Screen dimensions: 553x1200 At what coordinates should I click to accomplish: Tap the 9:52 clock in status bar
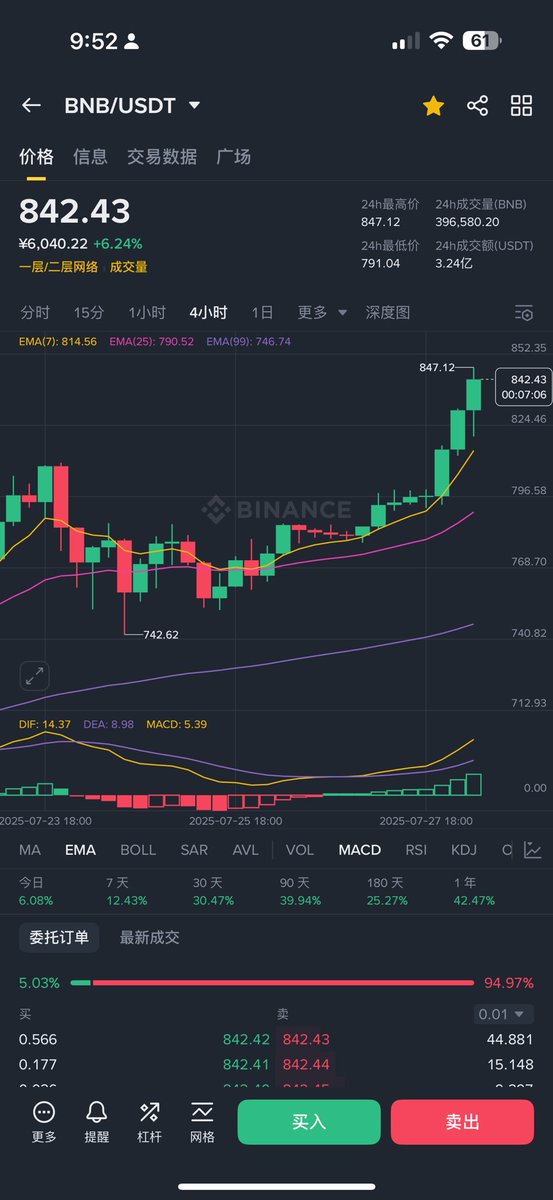point(93,41)
